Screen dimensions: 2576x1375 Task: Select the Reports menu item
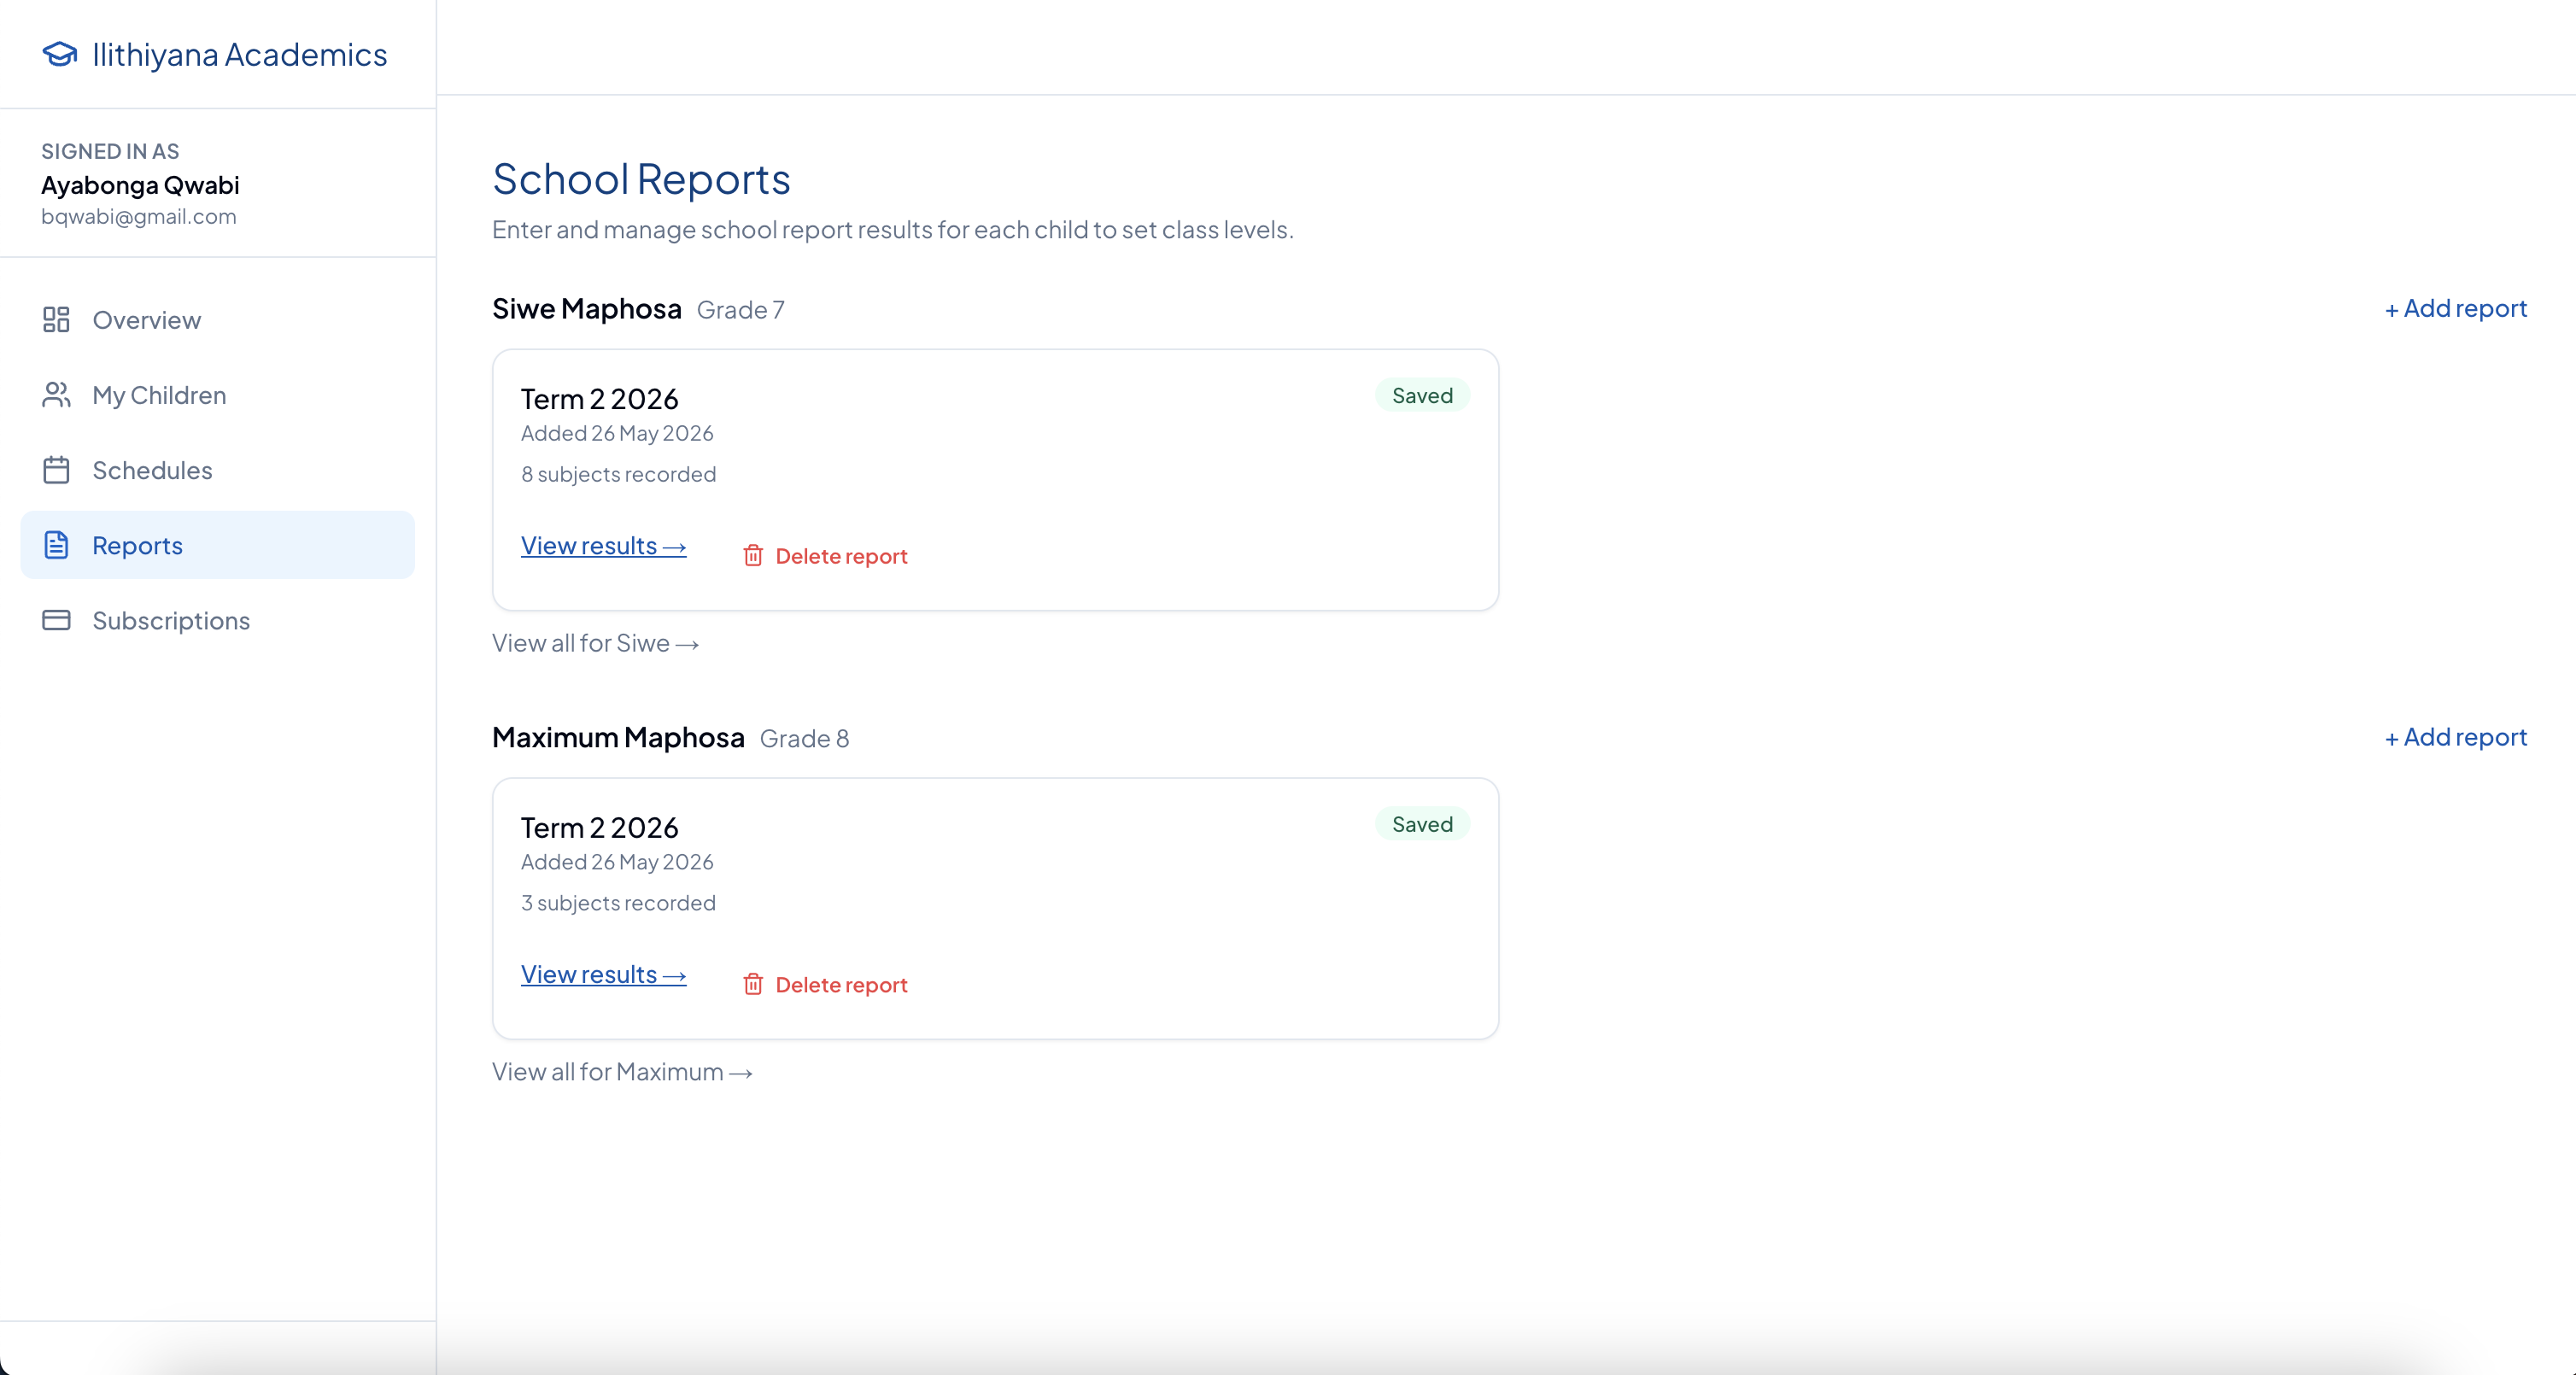click(x=217, y=545)
